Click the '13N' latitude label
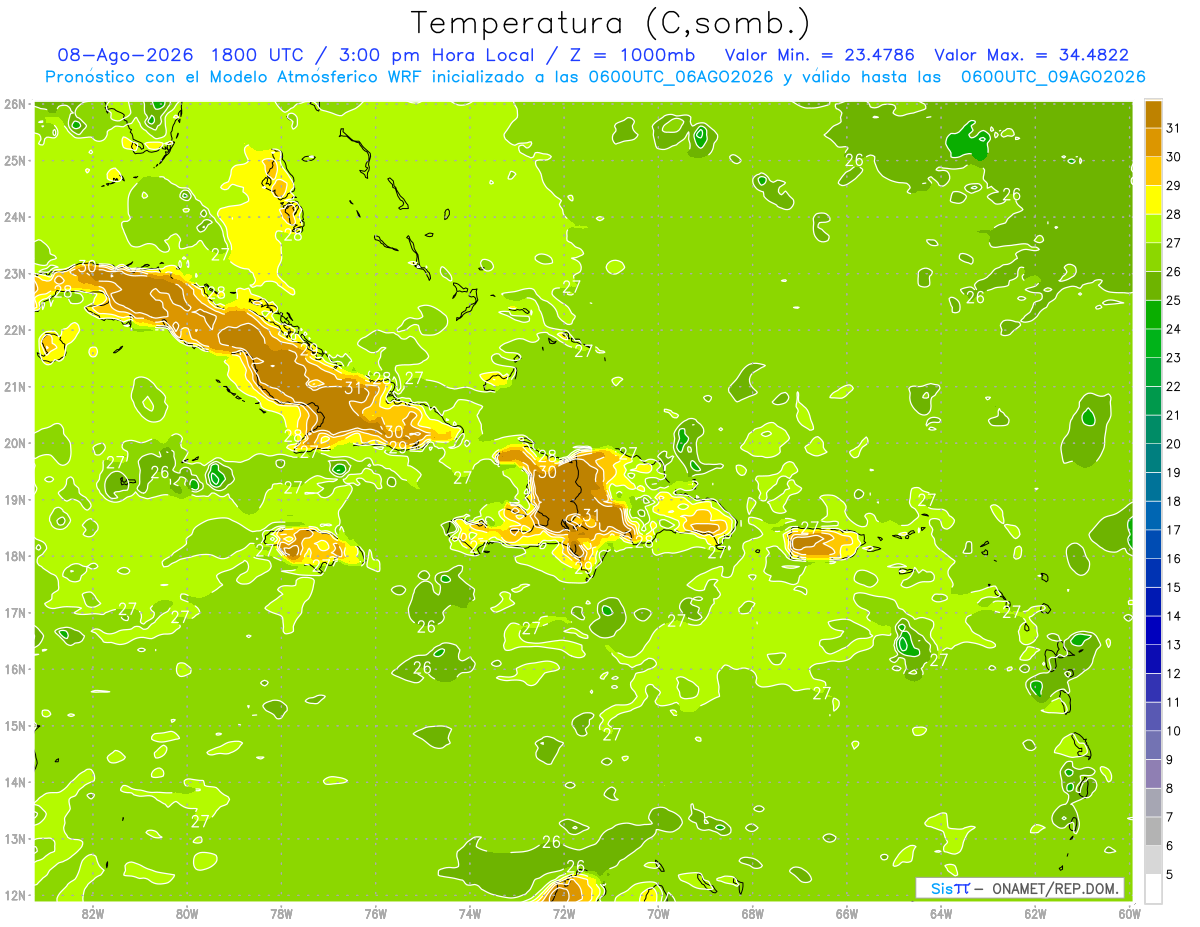This screenshot has height=927, width=1200. click(15, 838)
